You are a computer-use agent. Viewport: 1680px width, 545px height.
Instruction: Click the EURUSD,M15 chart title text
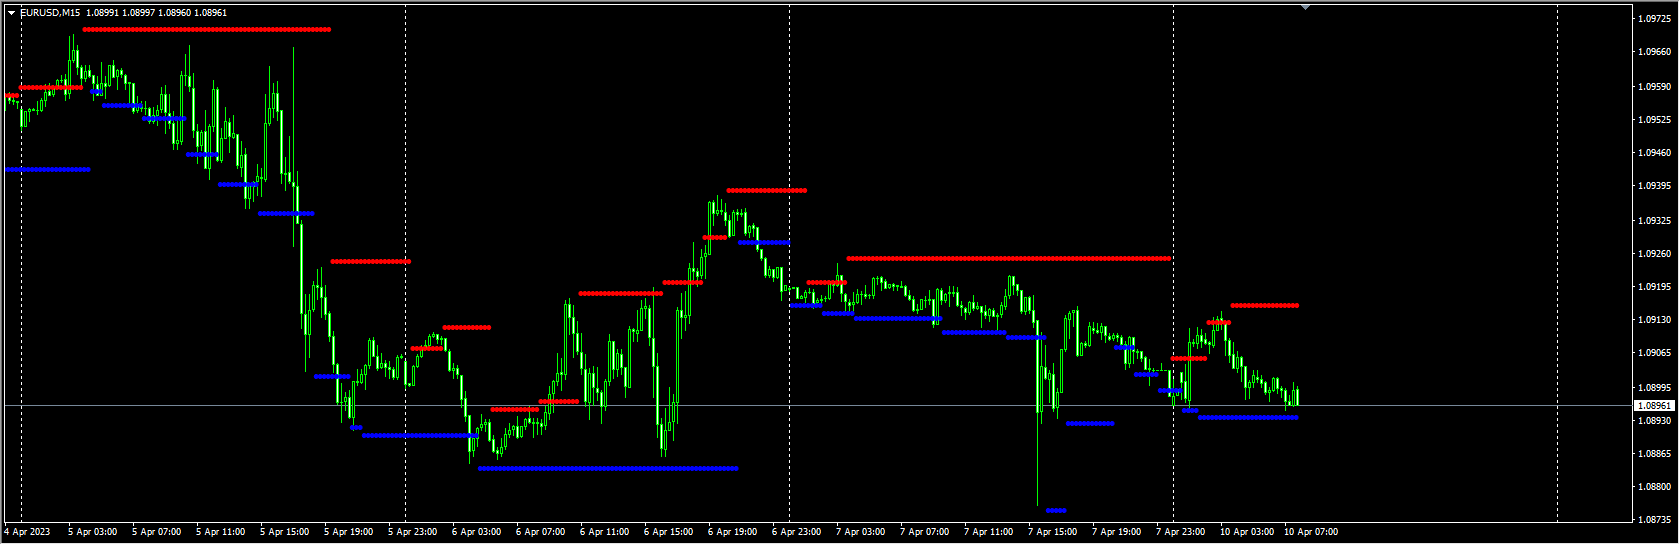click(50, 13)
